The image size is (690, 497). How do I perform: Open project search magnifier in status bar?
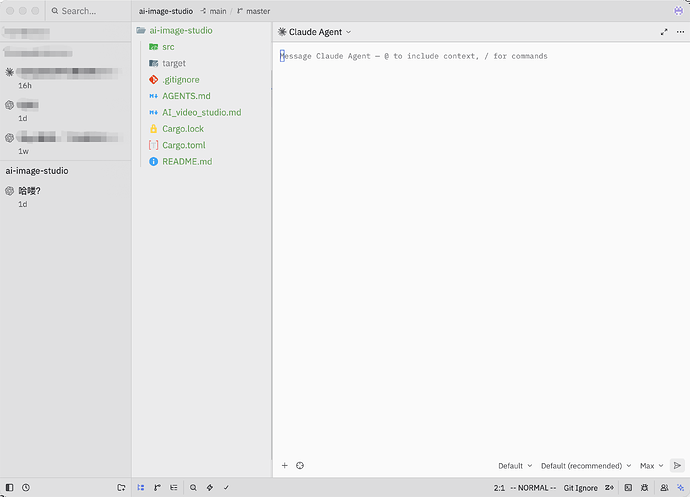193,487
